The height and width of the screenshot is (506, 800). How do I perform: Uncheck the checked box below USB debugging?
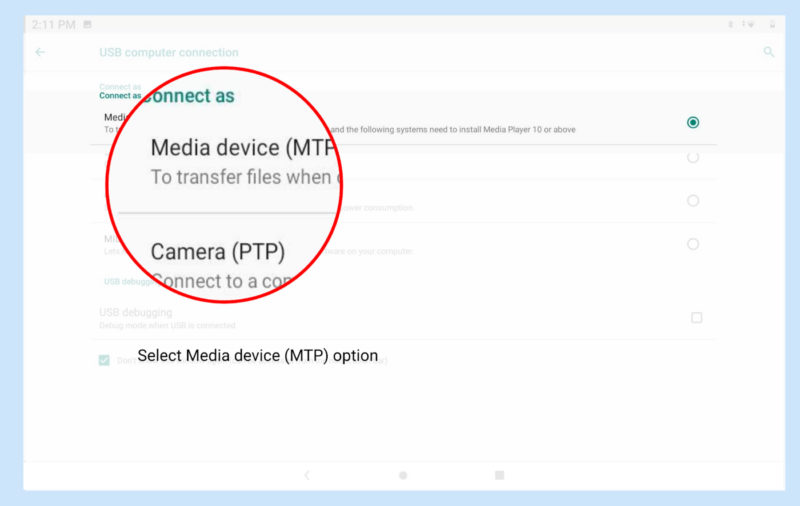pyautogui.click(x=104, y=360)
